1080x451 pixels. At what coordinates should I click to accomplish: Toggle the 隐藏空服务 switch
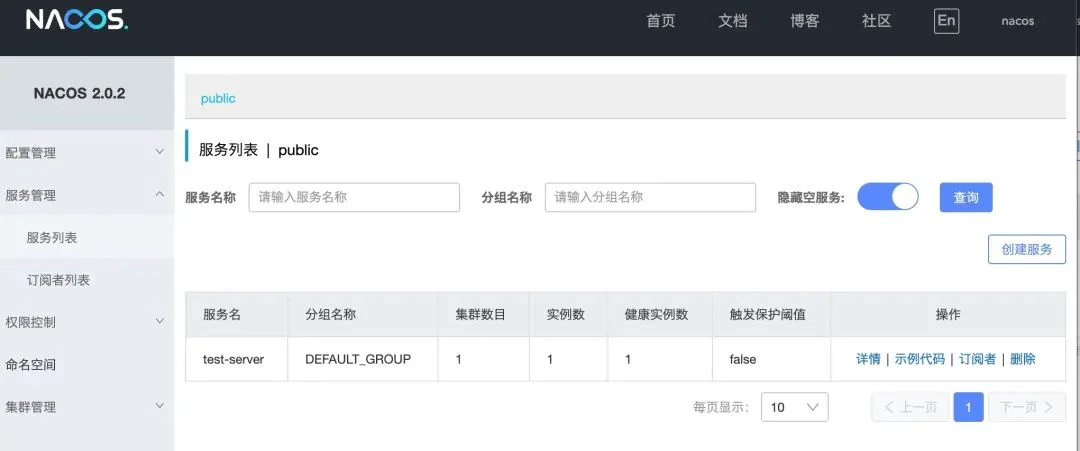pos(887,197)
